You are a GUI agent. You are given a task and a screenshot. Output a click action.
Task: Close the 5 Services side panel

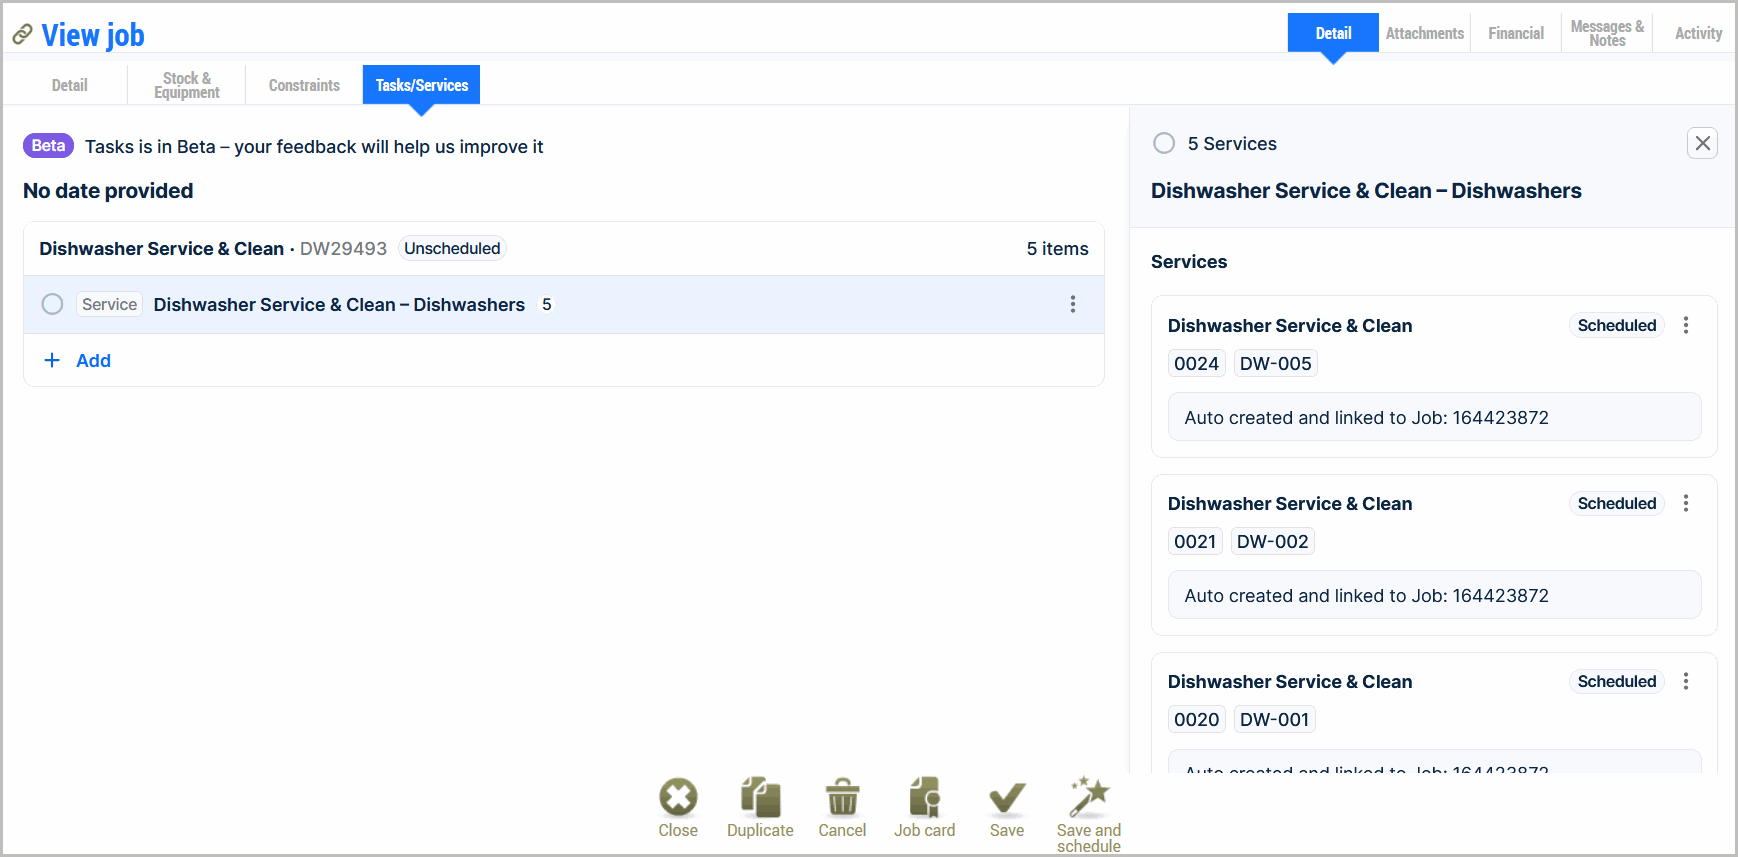(1703, 143)
